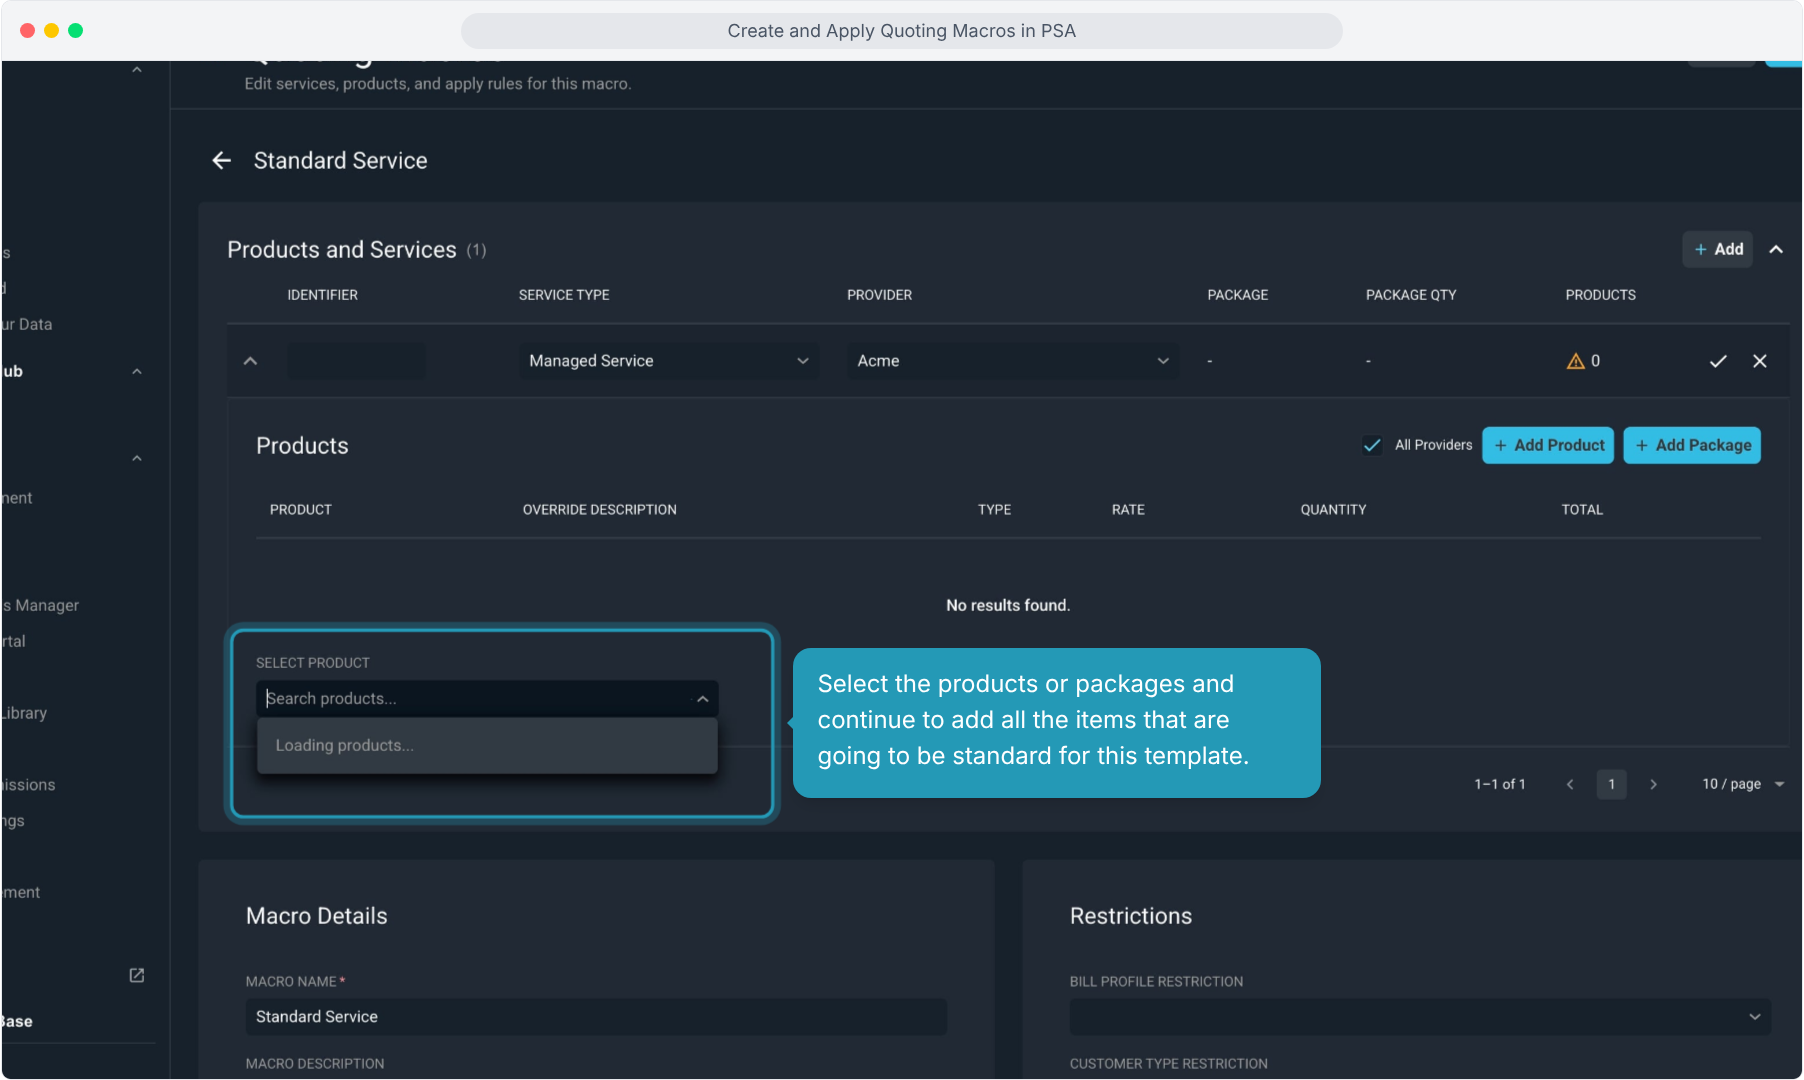Click the Identifier input field
1804x1080 pixels.
(x=356, y=361)
